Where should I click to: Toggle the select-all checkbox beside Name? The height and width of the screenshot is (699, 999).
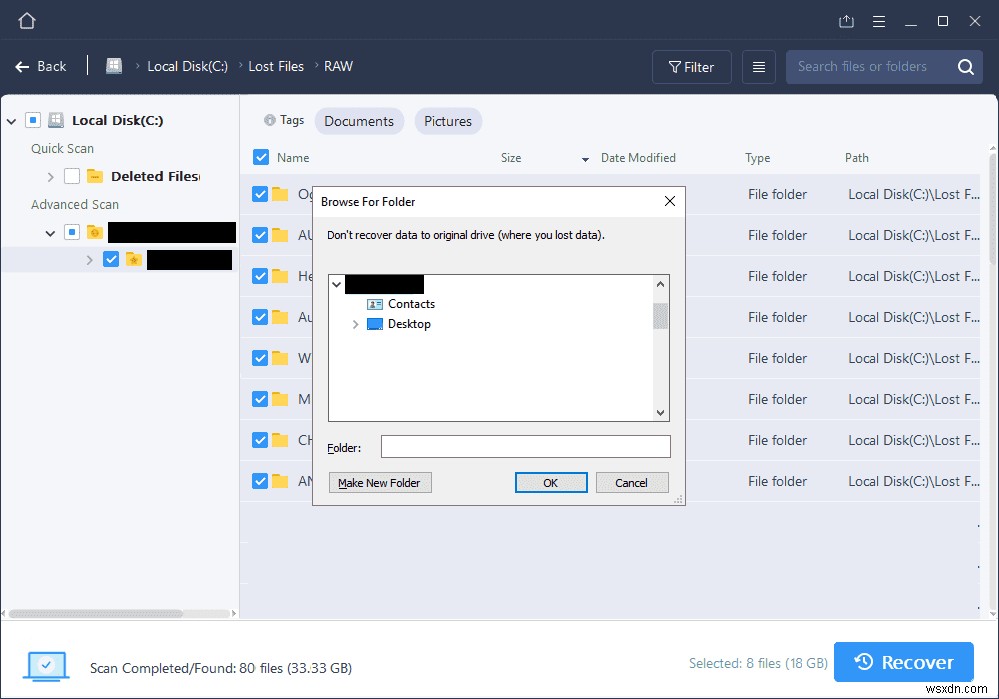(261, 157)
